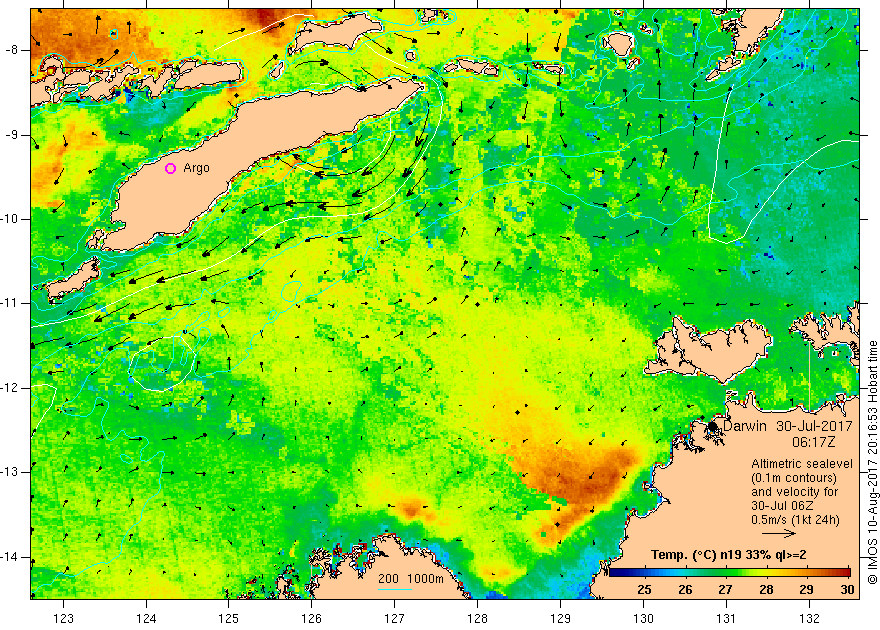This screenshot has width=880, height=630.
Task: Click the IMOS copyright Hobart time text
Action: (x=873, y=463)
